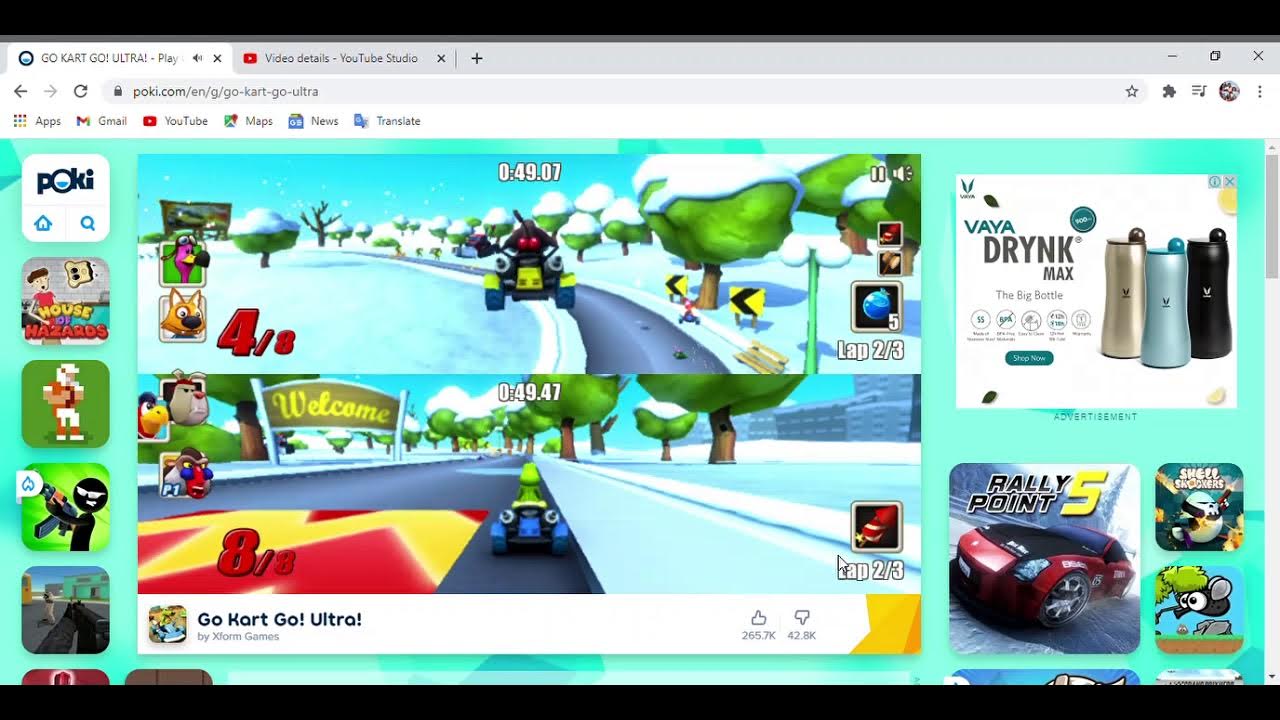The image size is (1280, 720).
Task: Open the pixel wrestler game thumbnail
Action: pyautogui.click(x=66, y=404)
